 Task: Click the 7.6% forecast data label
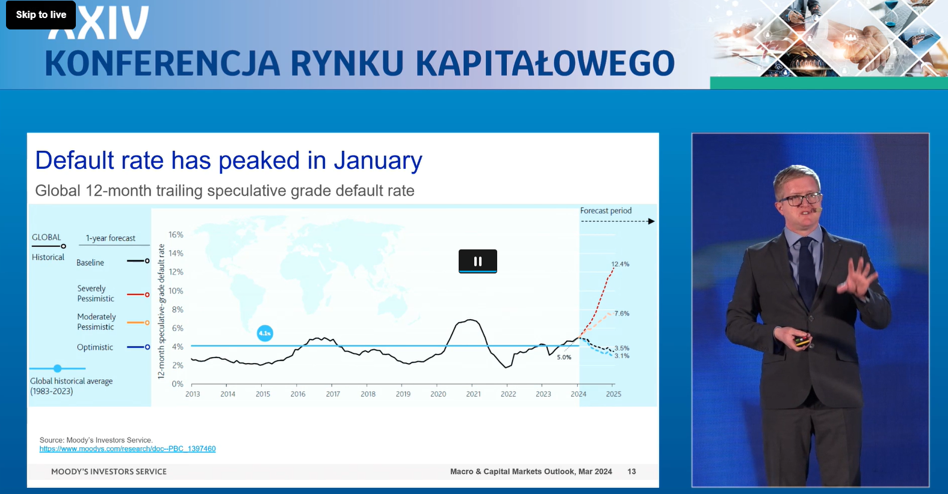point(621,314)
